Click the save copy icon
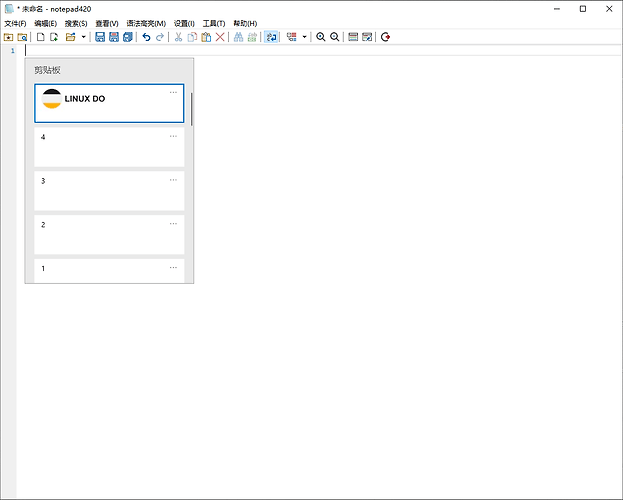The image size is (623, 500). click(128, 37)
